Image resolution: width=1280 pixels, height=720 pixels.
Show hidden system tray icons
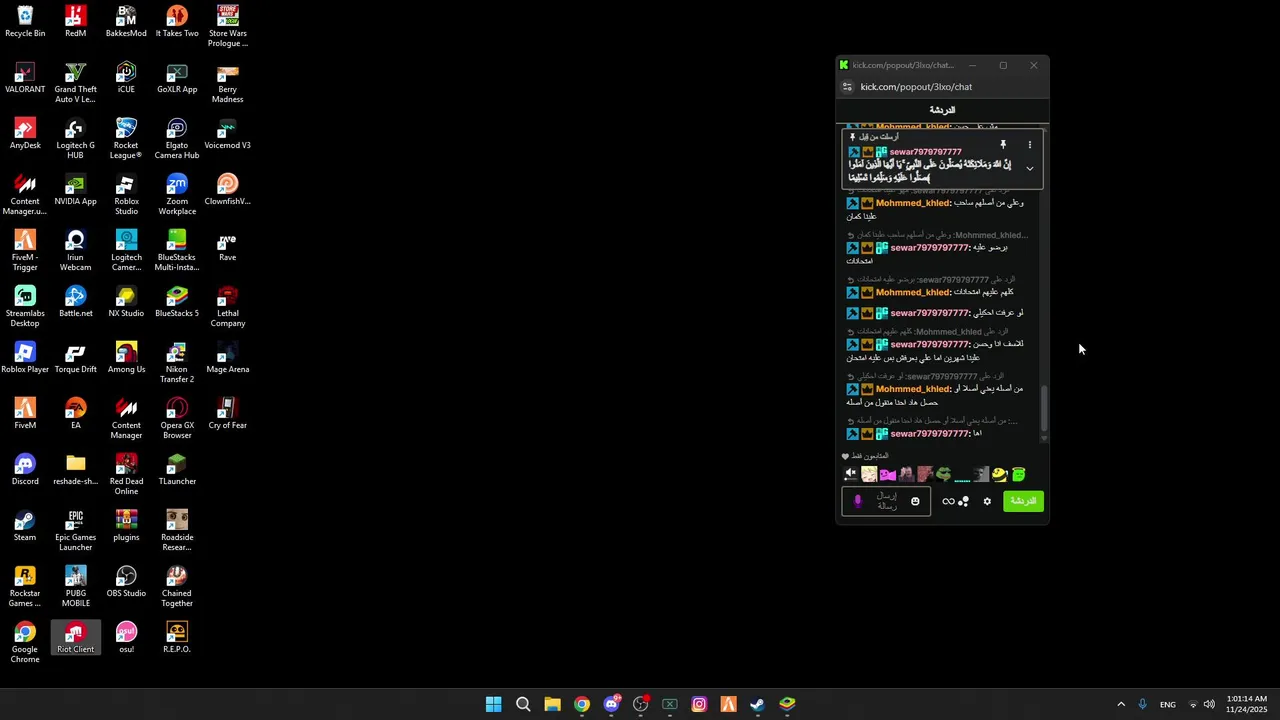click(x=1121, y=704)
